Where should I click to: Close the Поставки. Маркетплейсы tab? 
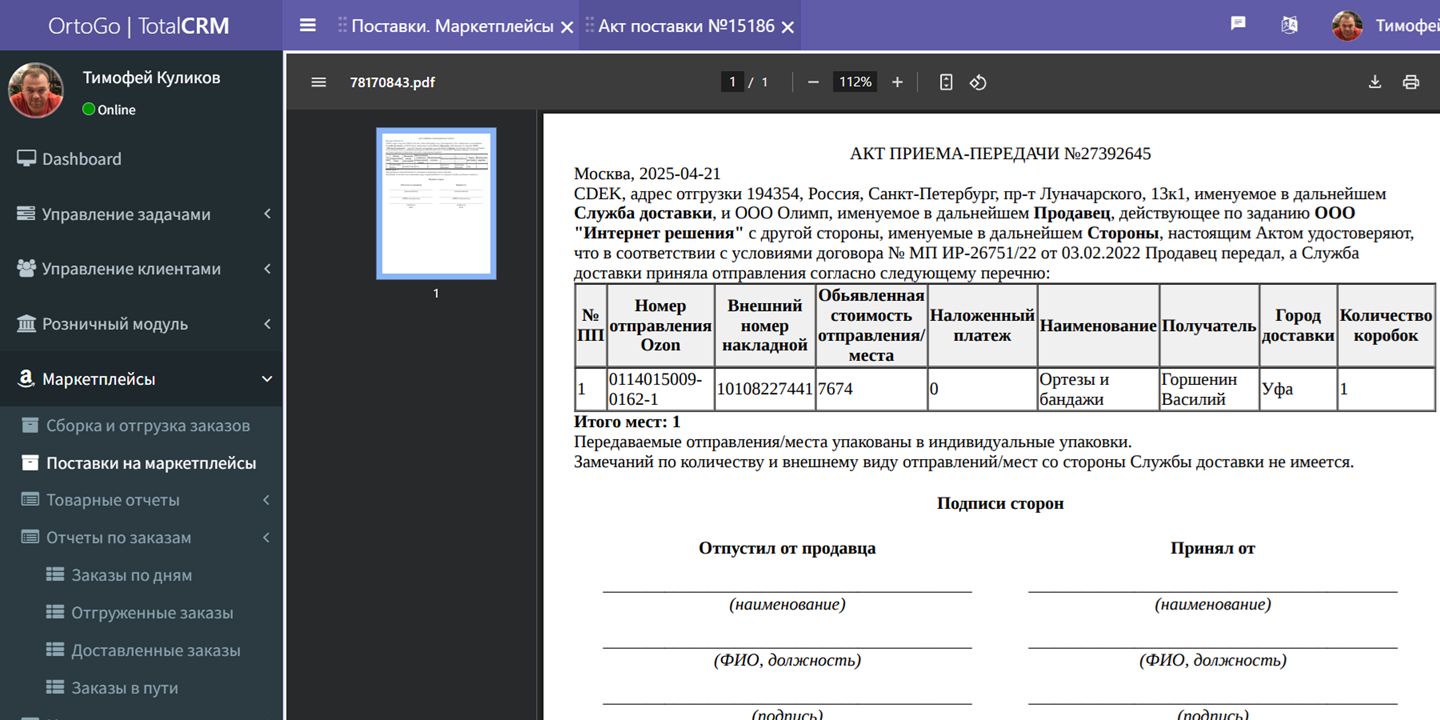[x=567, y=27]
